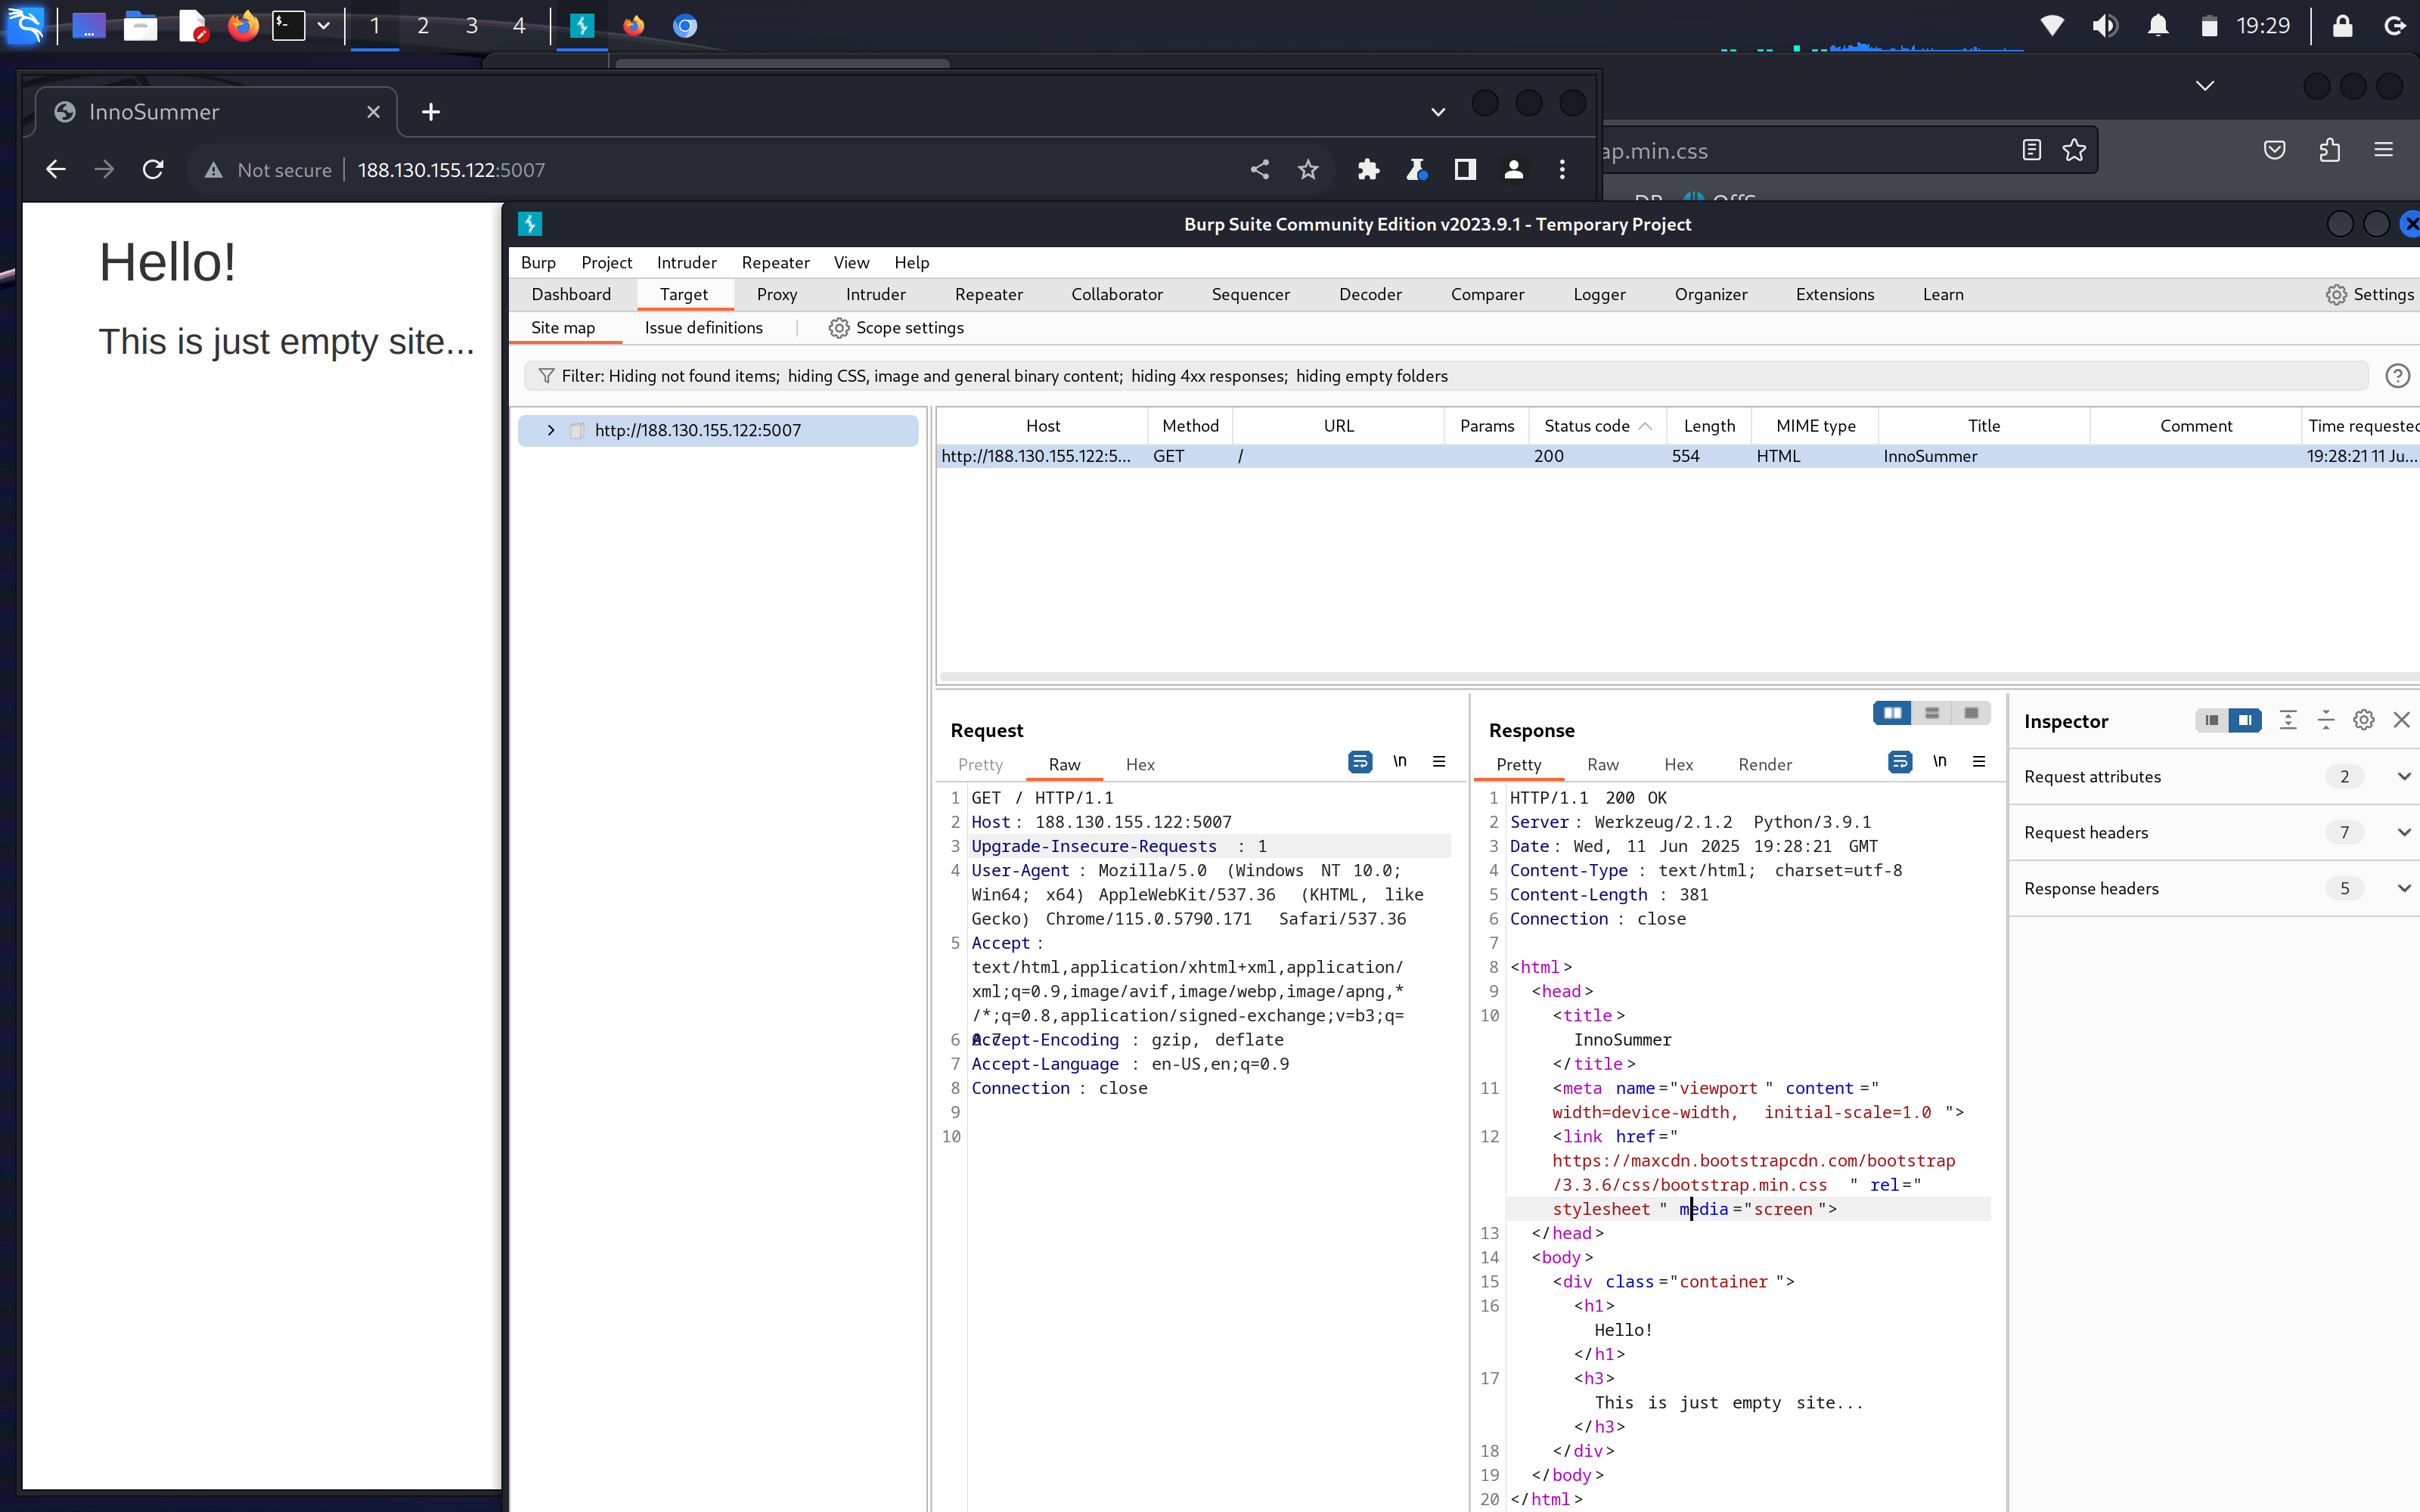Screen dimensions: 2420x1512
Task: Select tabbed request/response layout
Action: coord(1971,713)
